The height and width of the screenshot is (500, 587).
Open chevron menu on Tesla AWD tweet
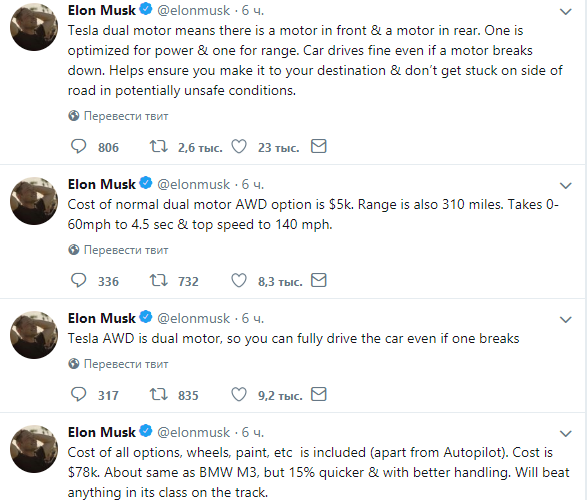pos(565,320)
